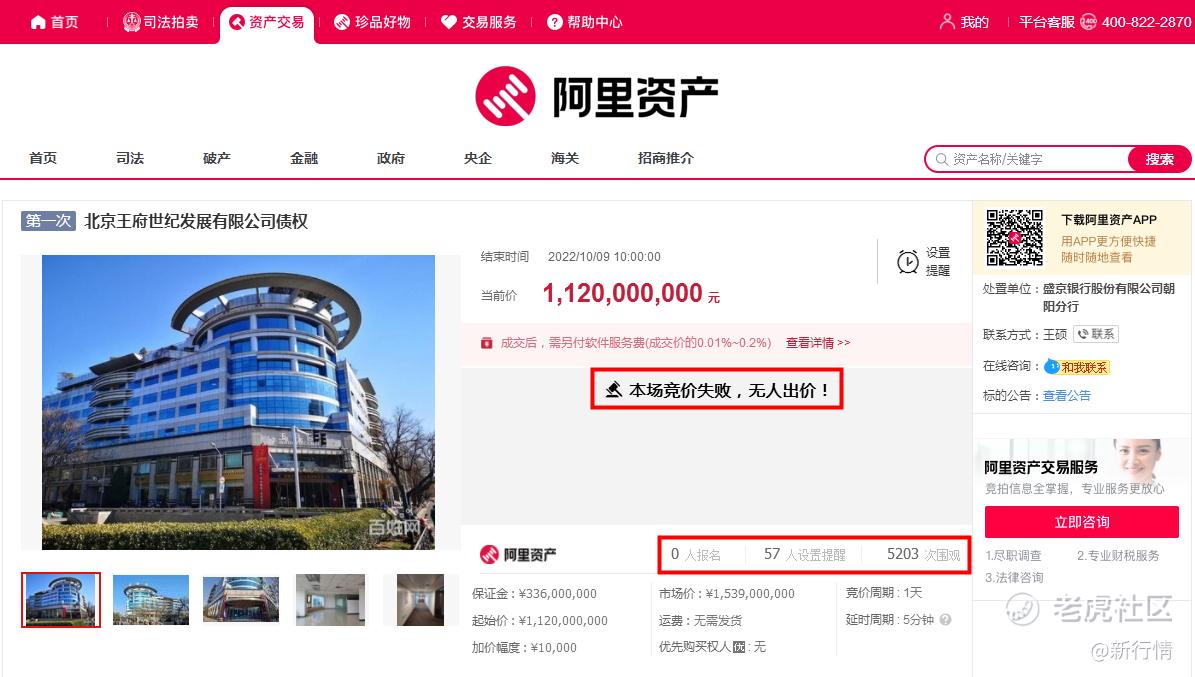The image size is (1195, 677).
Task: Click the 帮助中心 question mark icon
Action: pyautogui.click(x=555, y=22)
